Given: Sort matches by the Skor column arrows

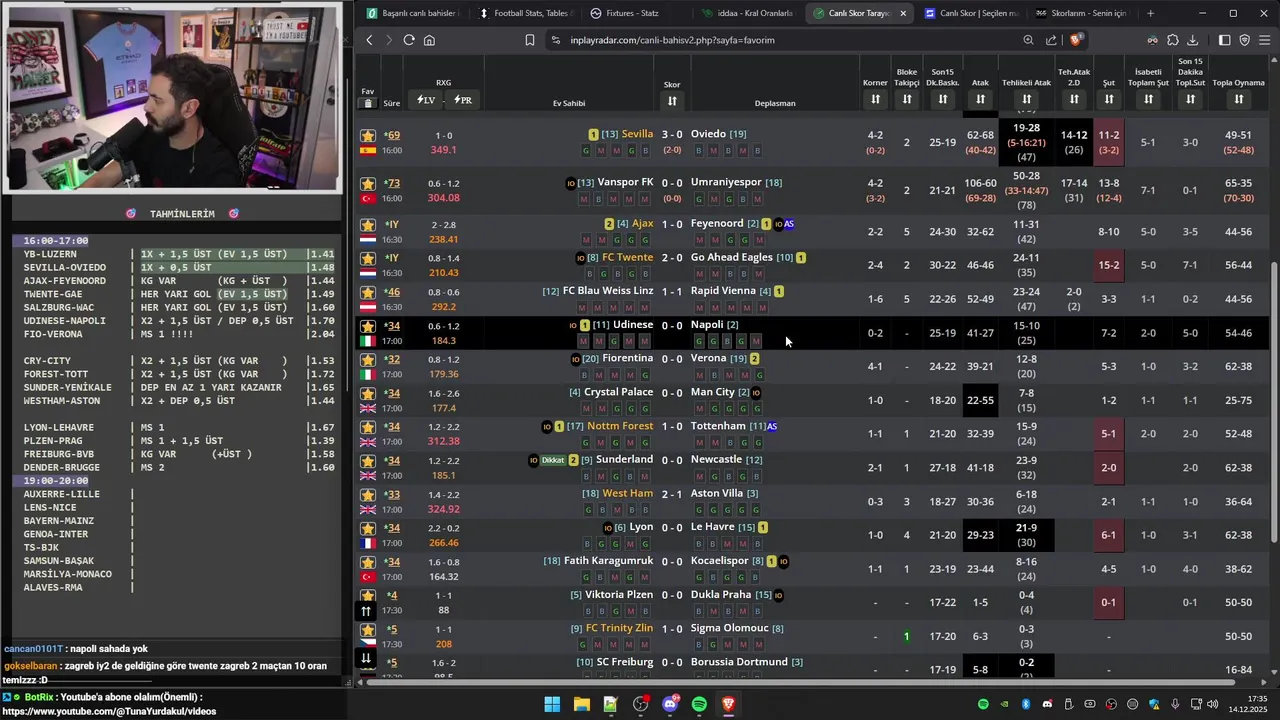Looking at the screenshot, I should 672,100.
